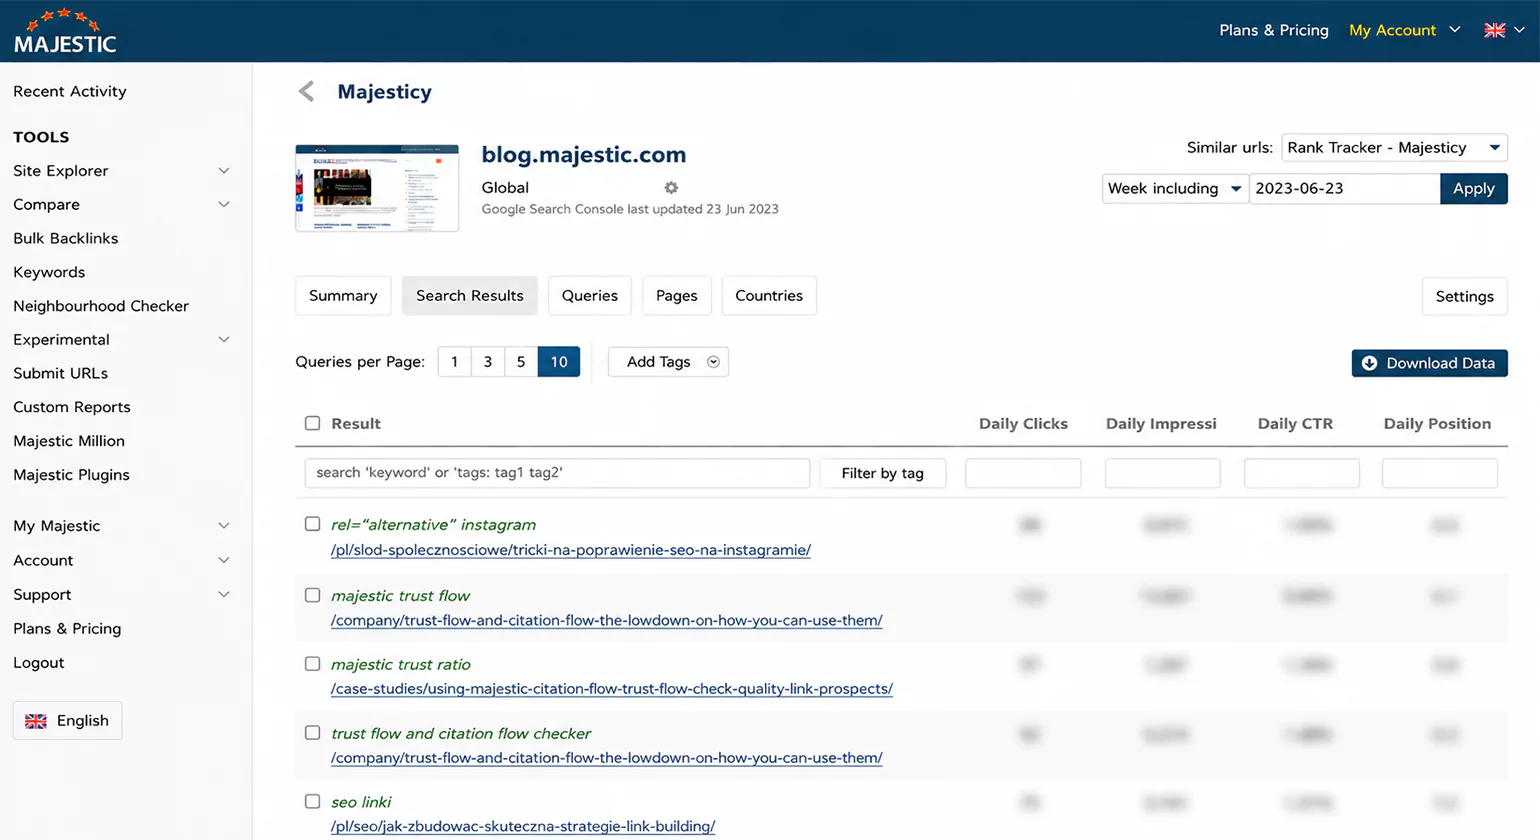Open Similar urls Rank Tracker dropdown
The height and width of the screenshot is (840, 1540).
(1394, 147)
